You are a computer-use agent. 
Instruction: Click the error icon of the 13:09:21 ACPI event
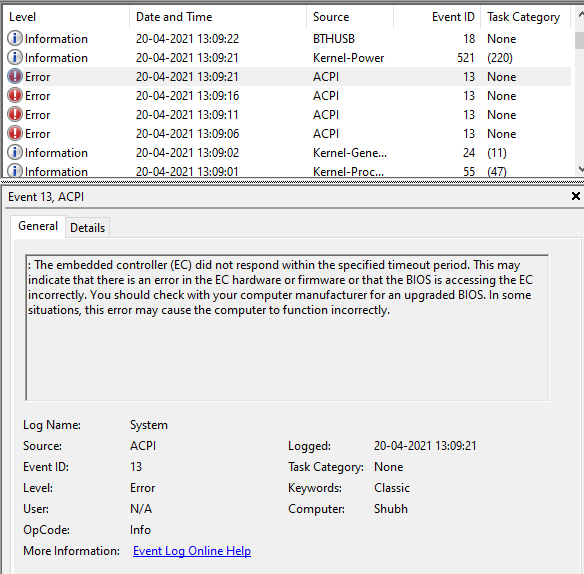click(x=15, y=76)
